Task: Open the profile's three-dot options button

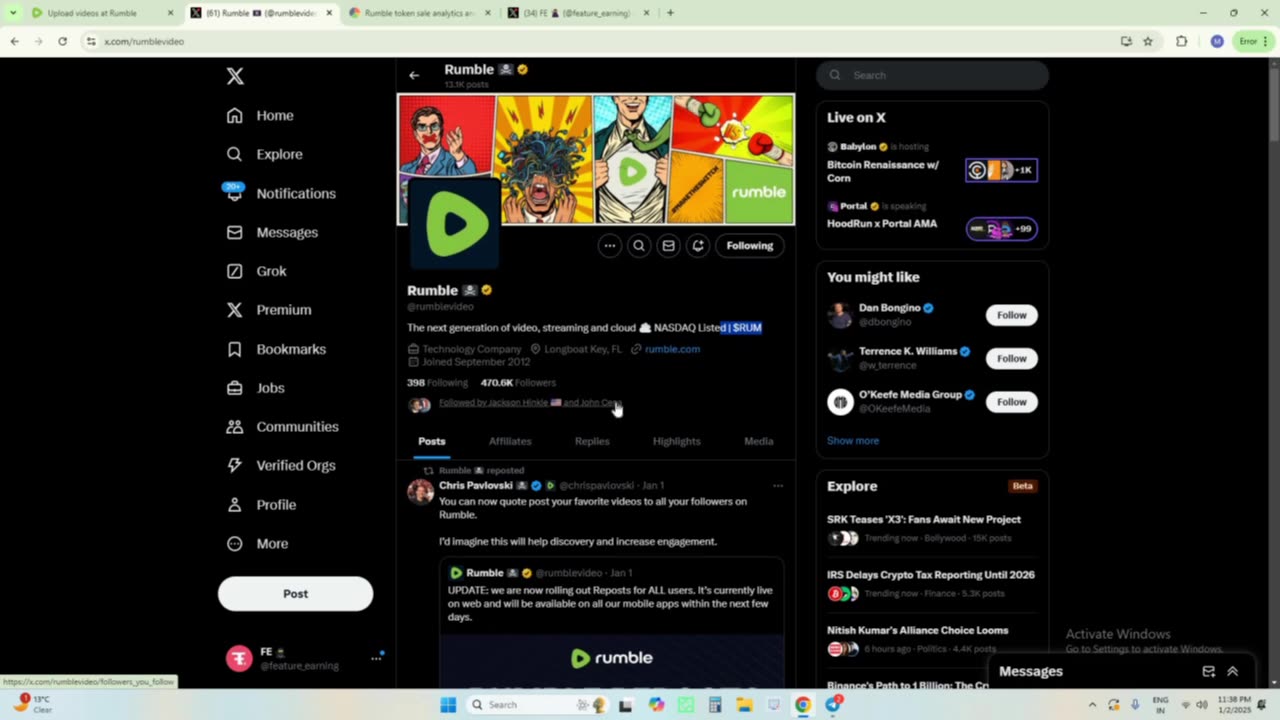Action: (x=609, y=246)
